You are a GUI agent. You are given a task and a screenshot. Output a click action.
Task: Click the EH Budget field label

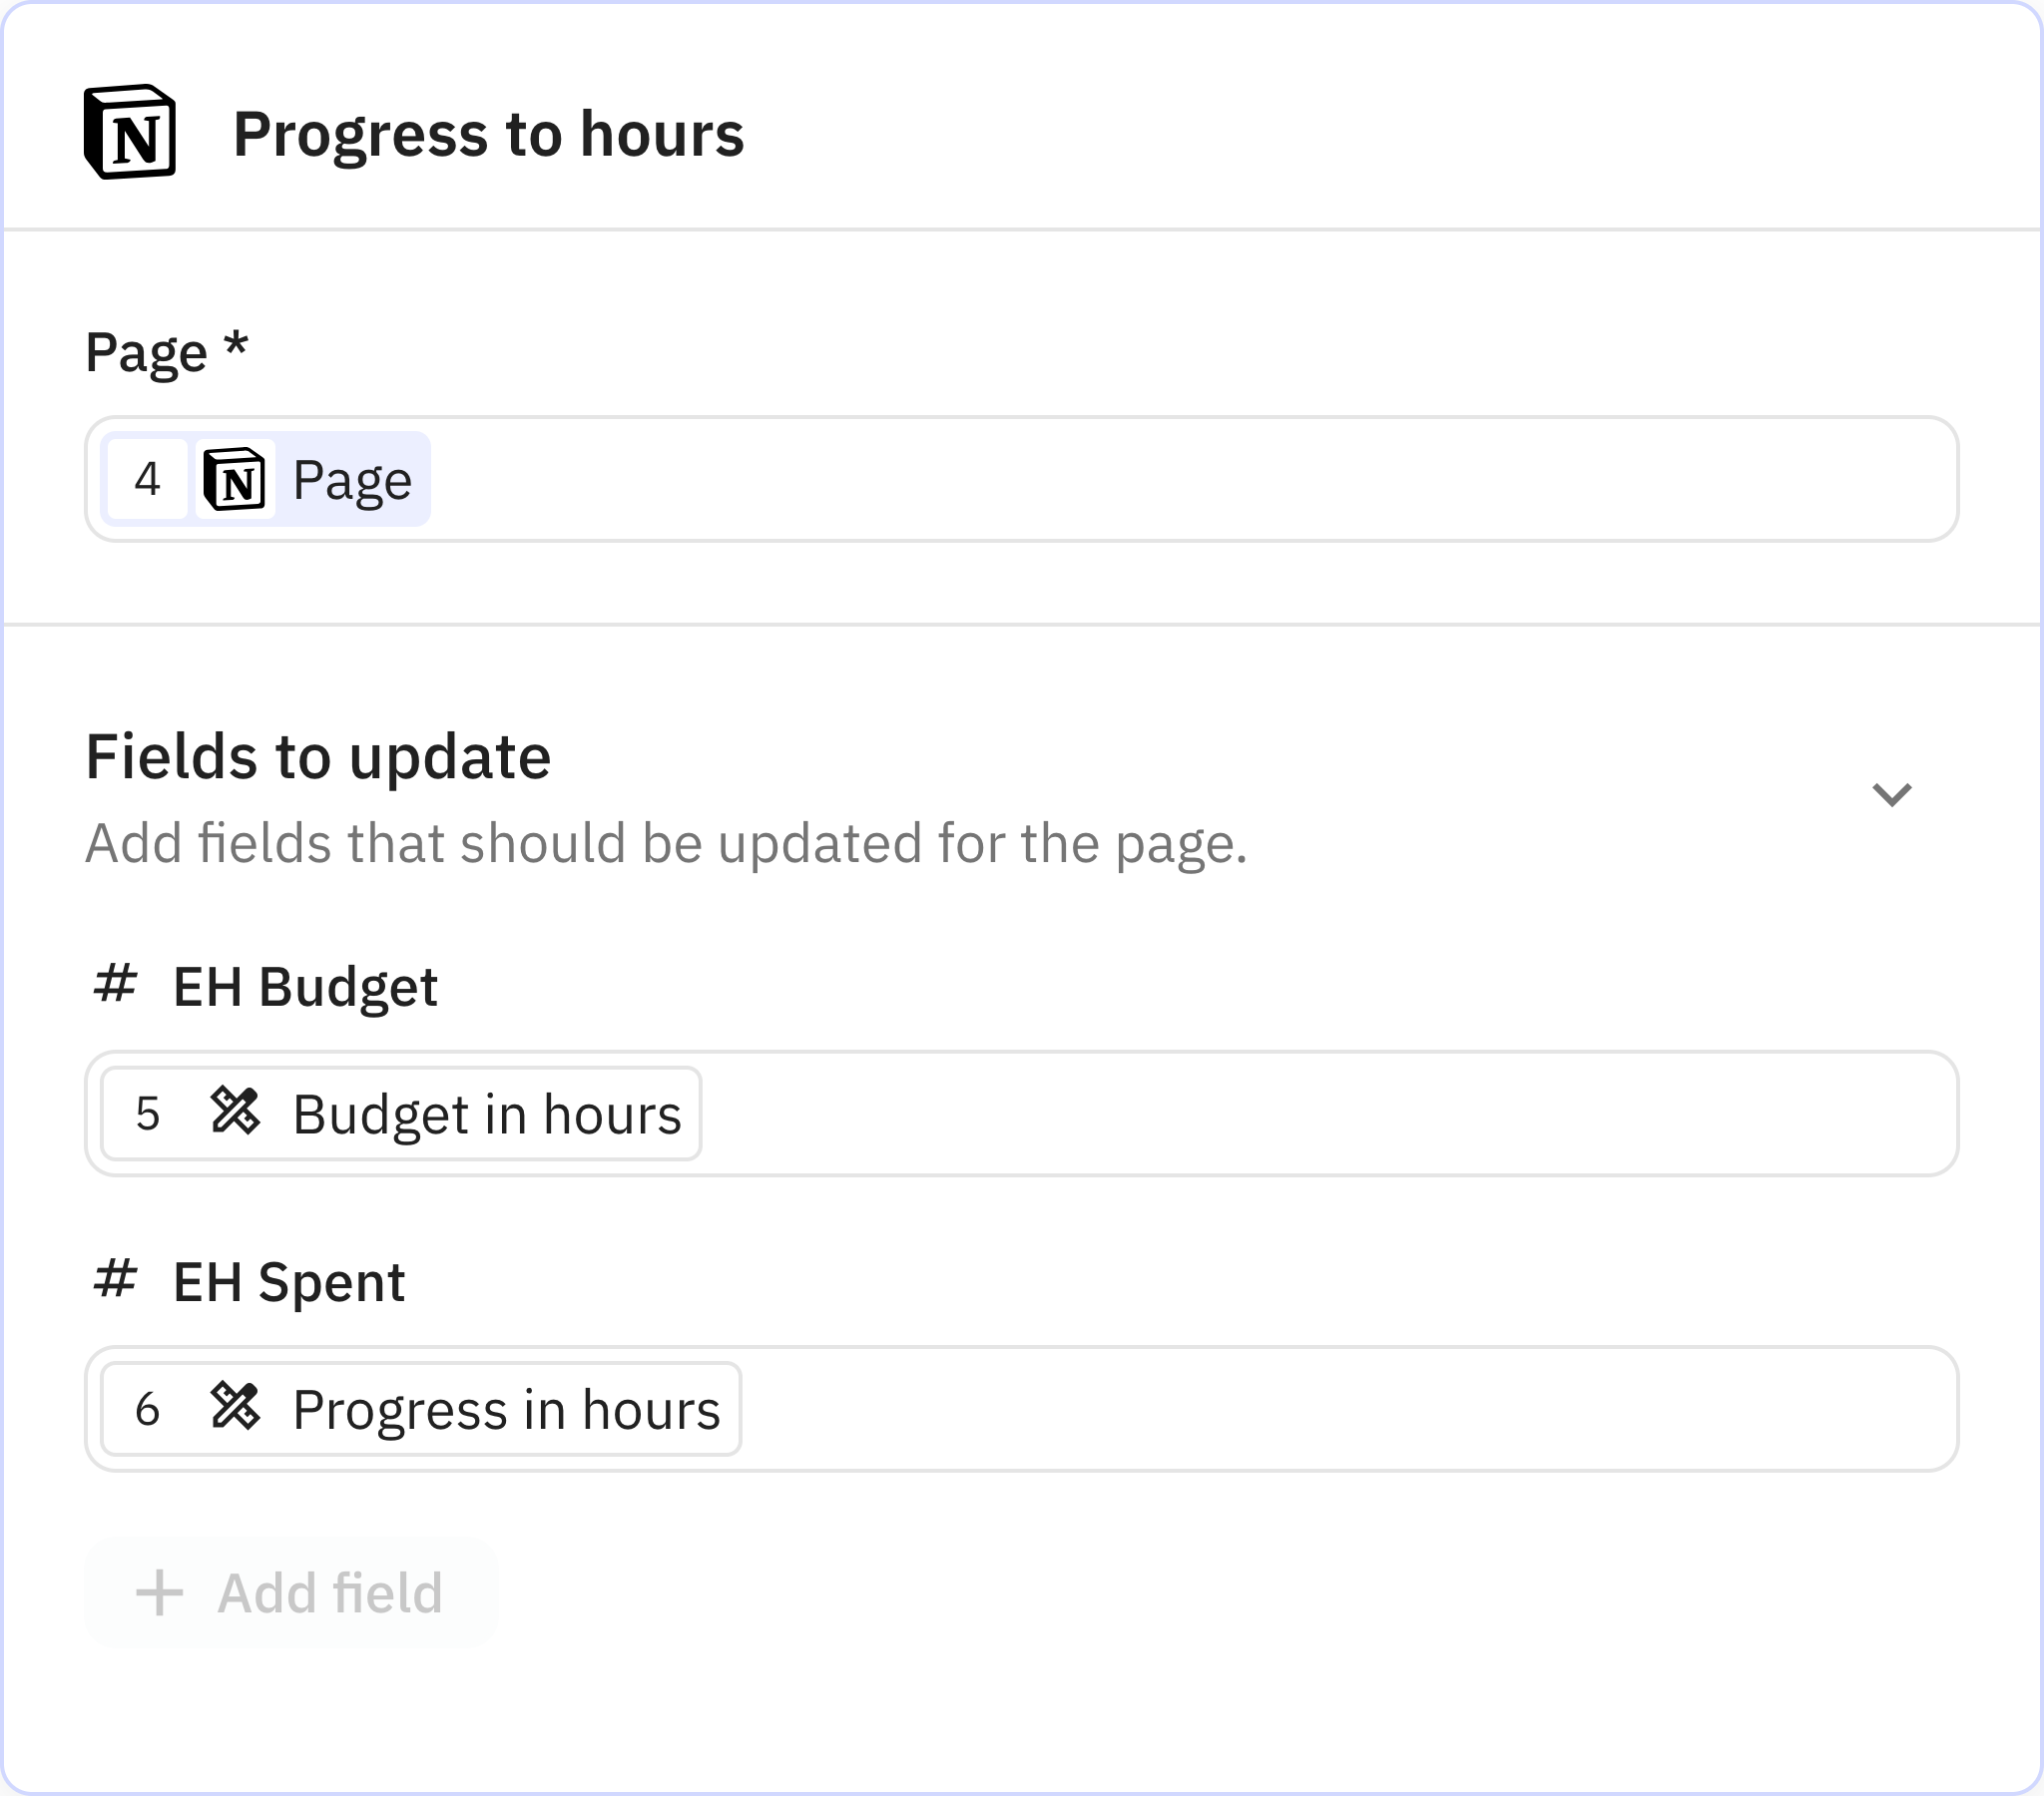tap(303, 987)
